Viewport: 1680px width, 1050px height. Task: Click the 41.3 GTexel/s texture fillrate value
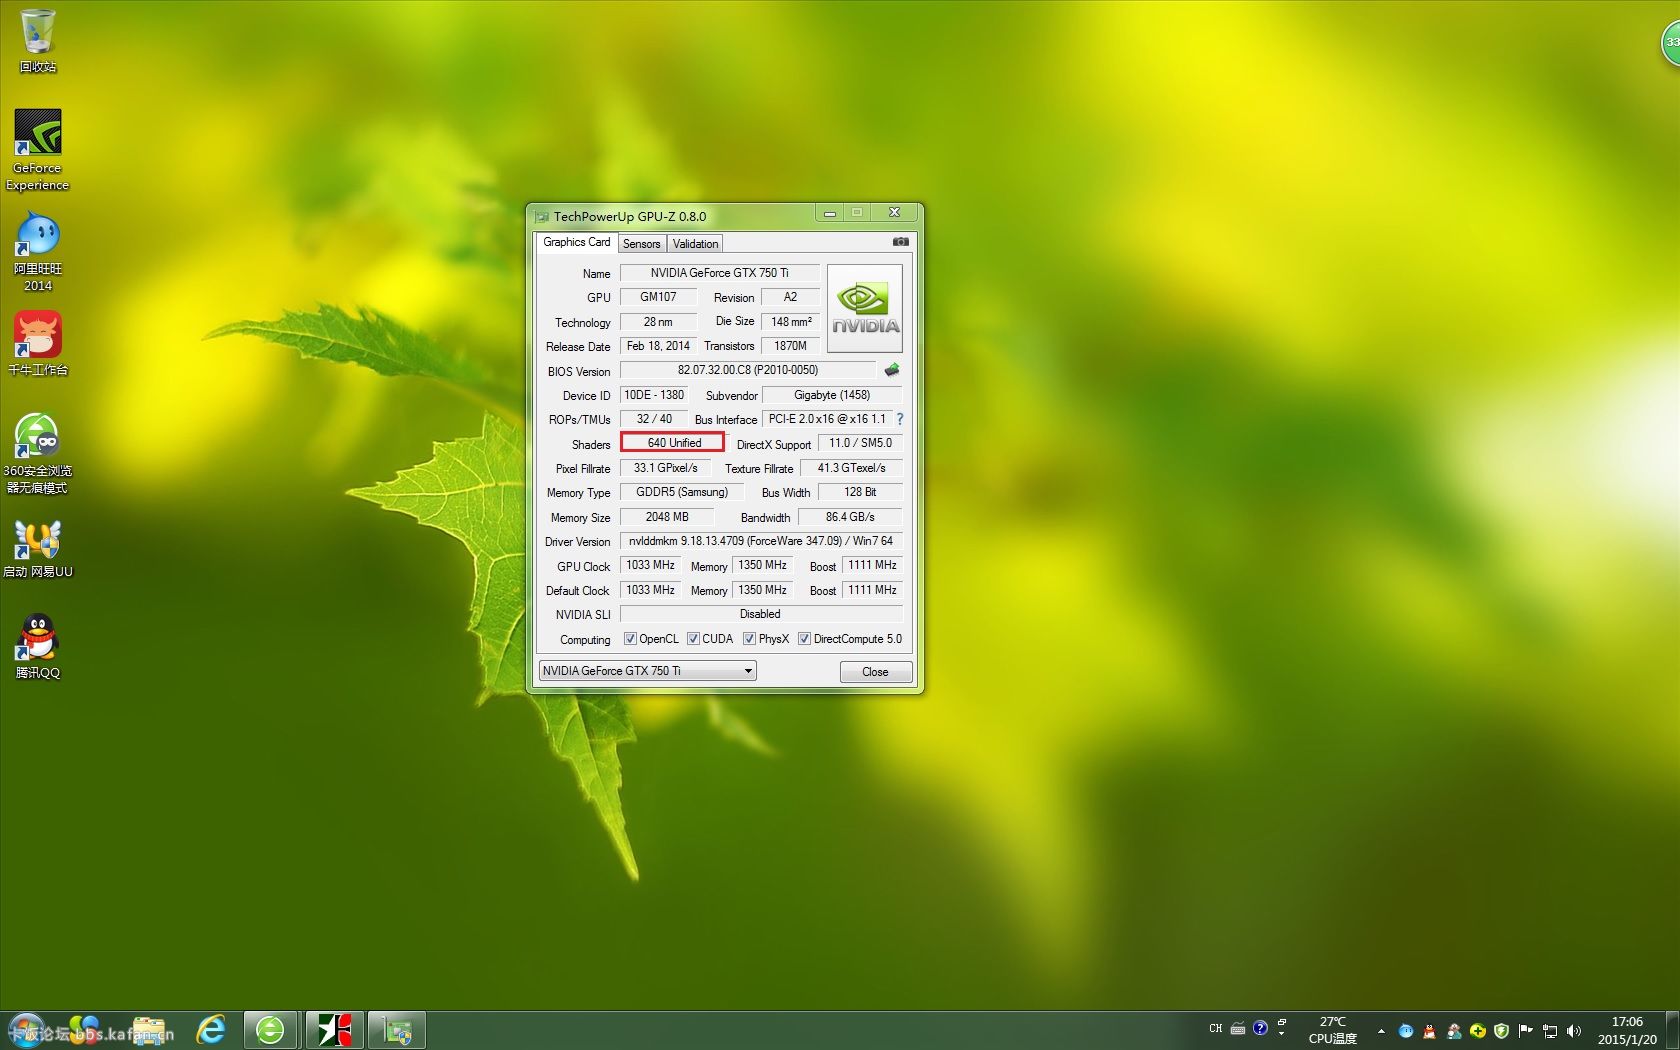(x=851, y=468)
